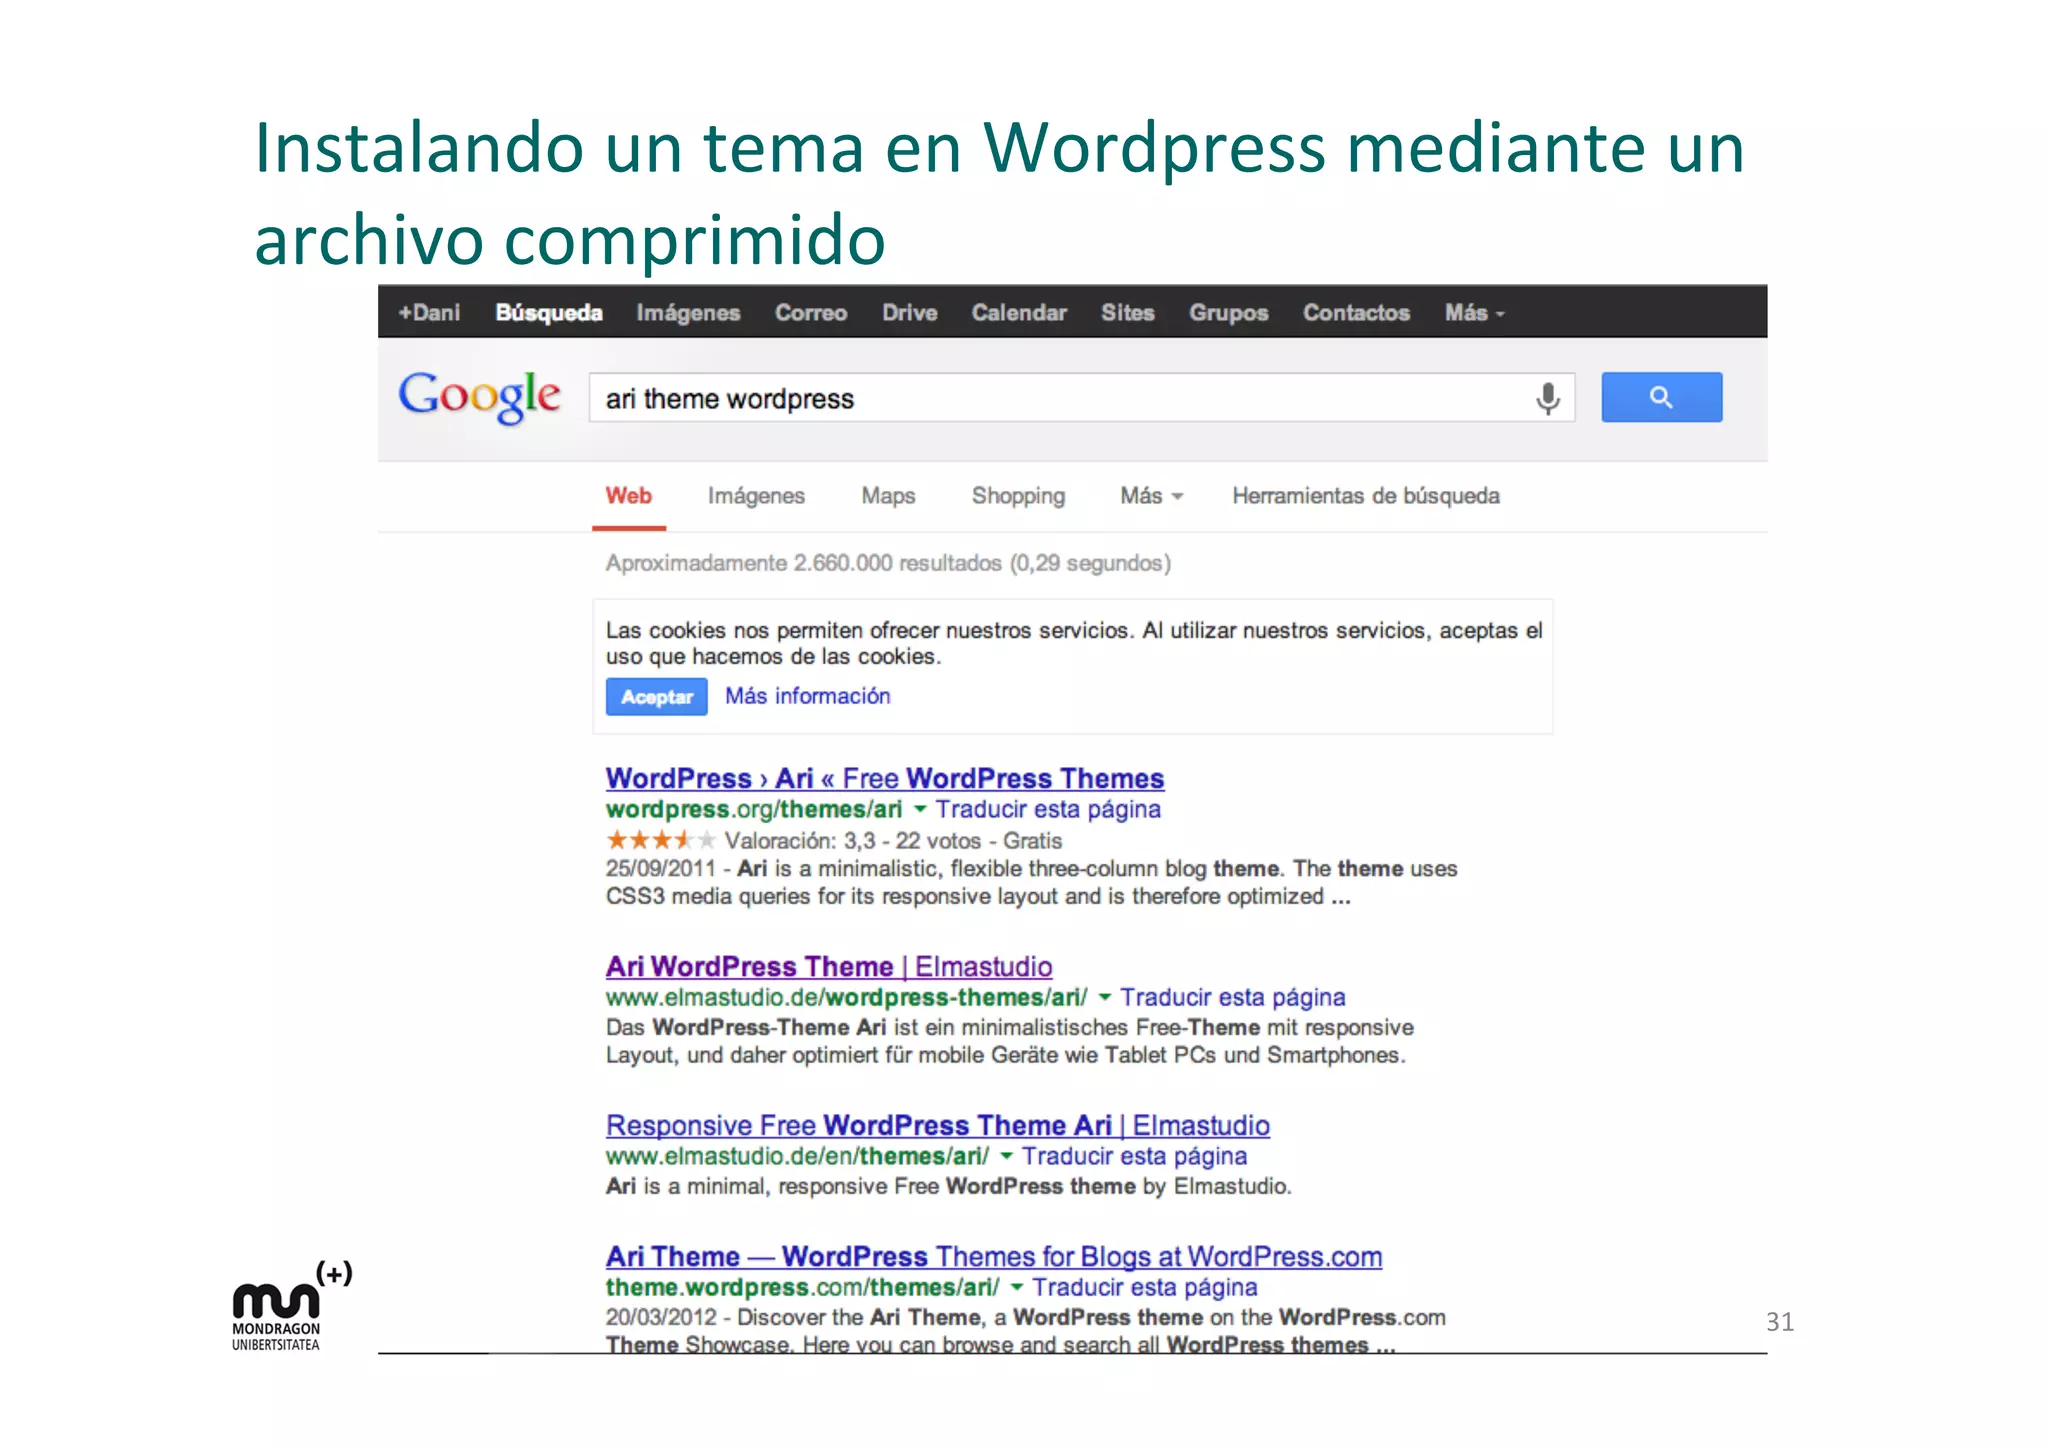This screenshot has height=1447, width=2048.
Task: Open Grupos in the top bar
Action: (1229, 313)
